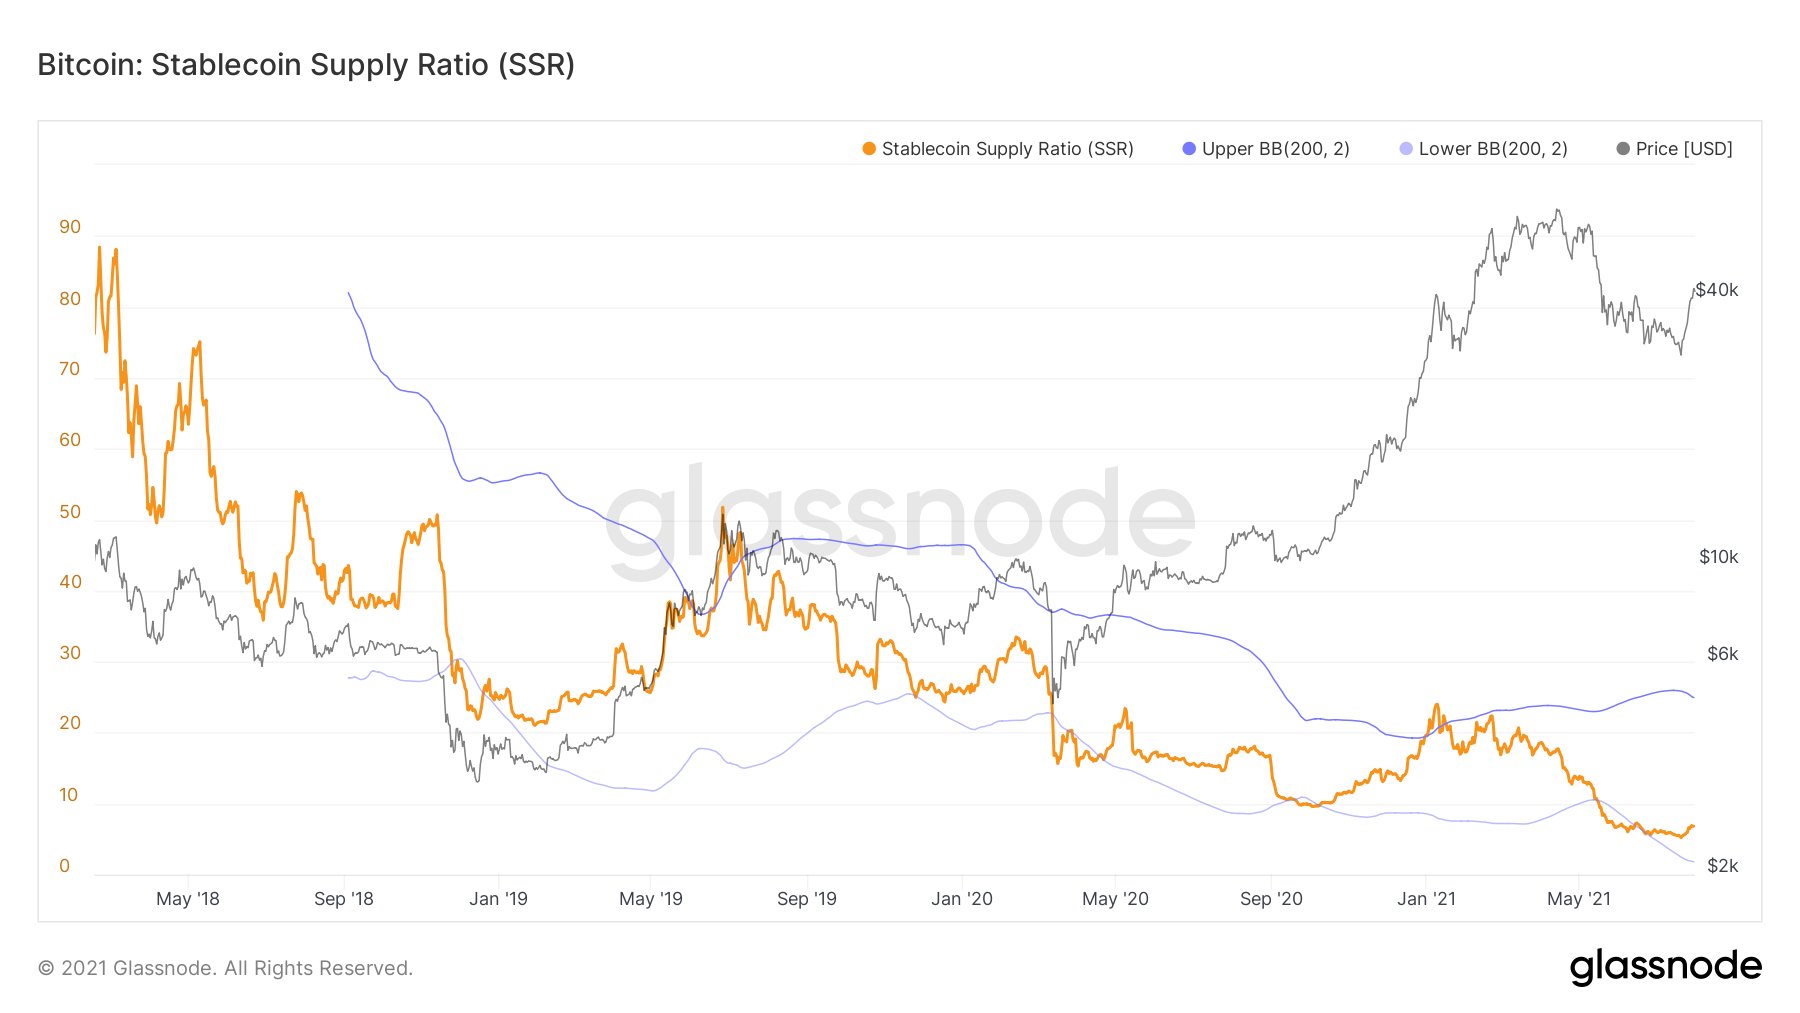Click the May '18 x-axis label
Viewport: 1800px width, 1013px height.
coord(188,899)
